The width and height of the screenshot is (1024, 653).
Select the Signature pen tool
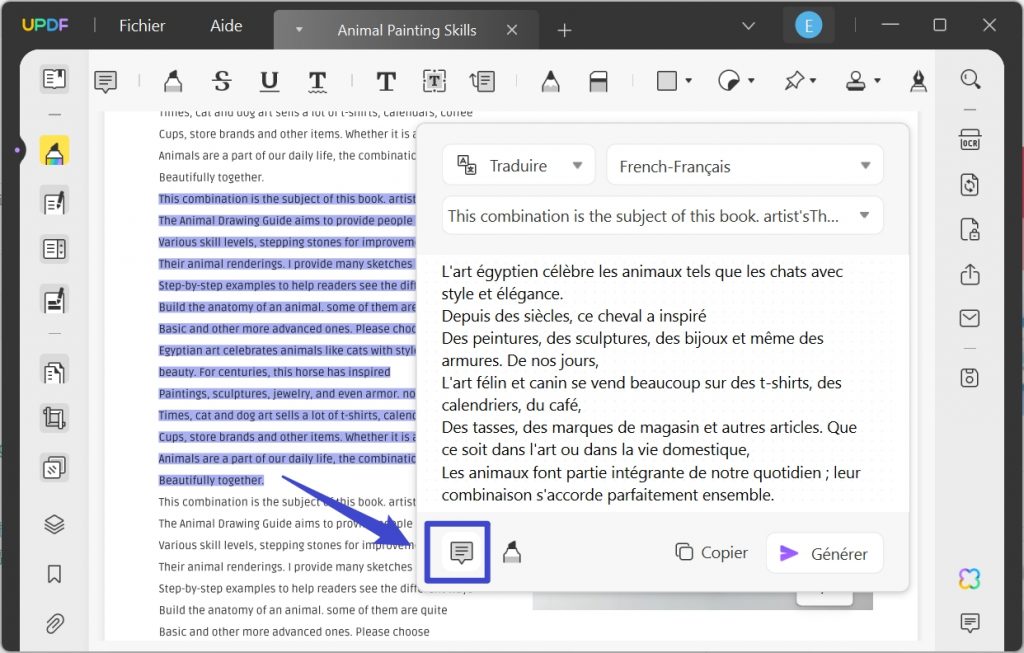coord(918,81)
